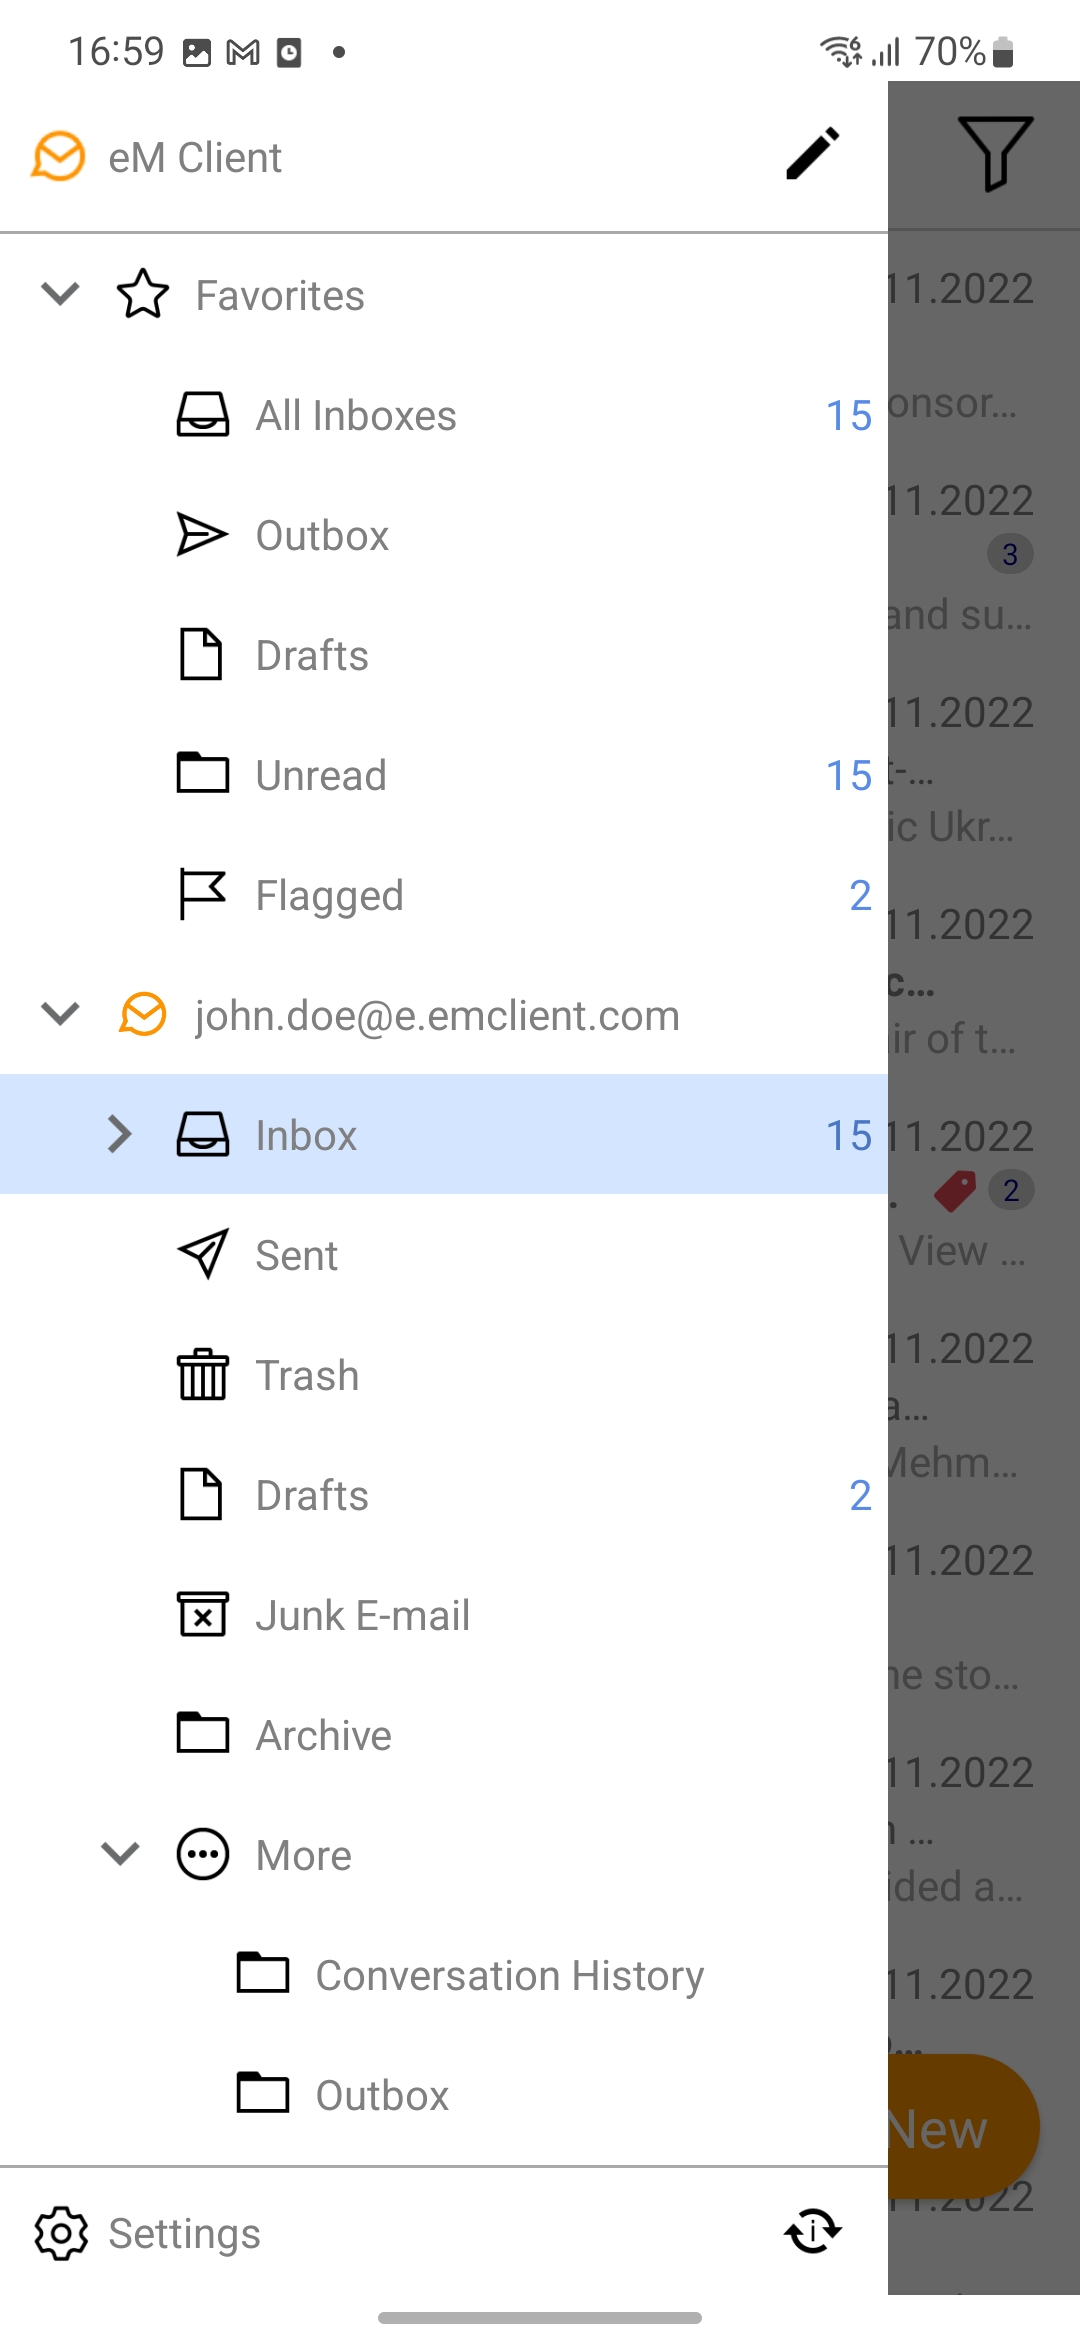Tap the Archive folder icon
1080x2340 pixels.
[203, 1733]
